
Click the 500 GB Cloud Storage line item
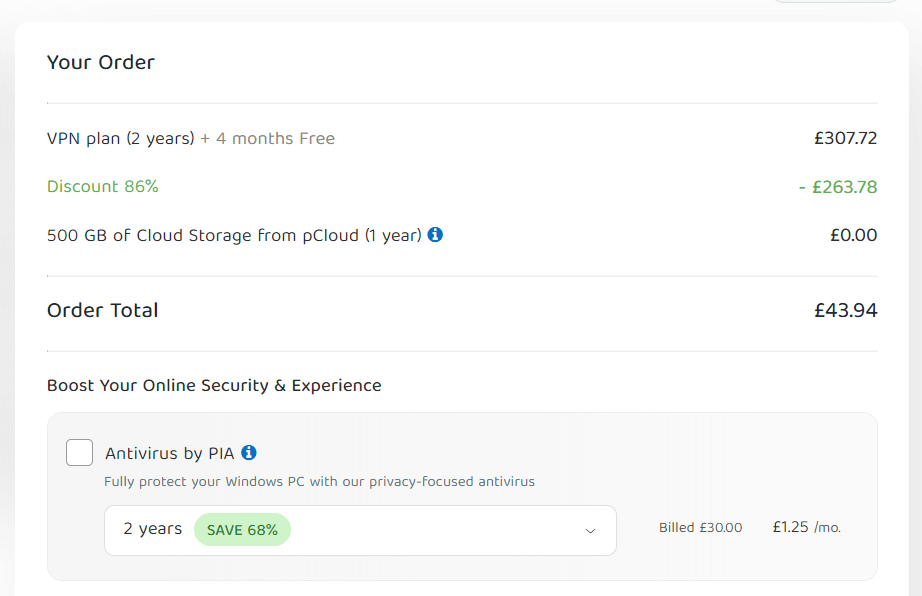(234, 235)
